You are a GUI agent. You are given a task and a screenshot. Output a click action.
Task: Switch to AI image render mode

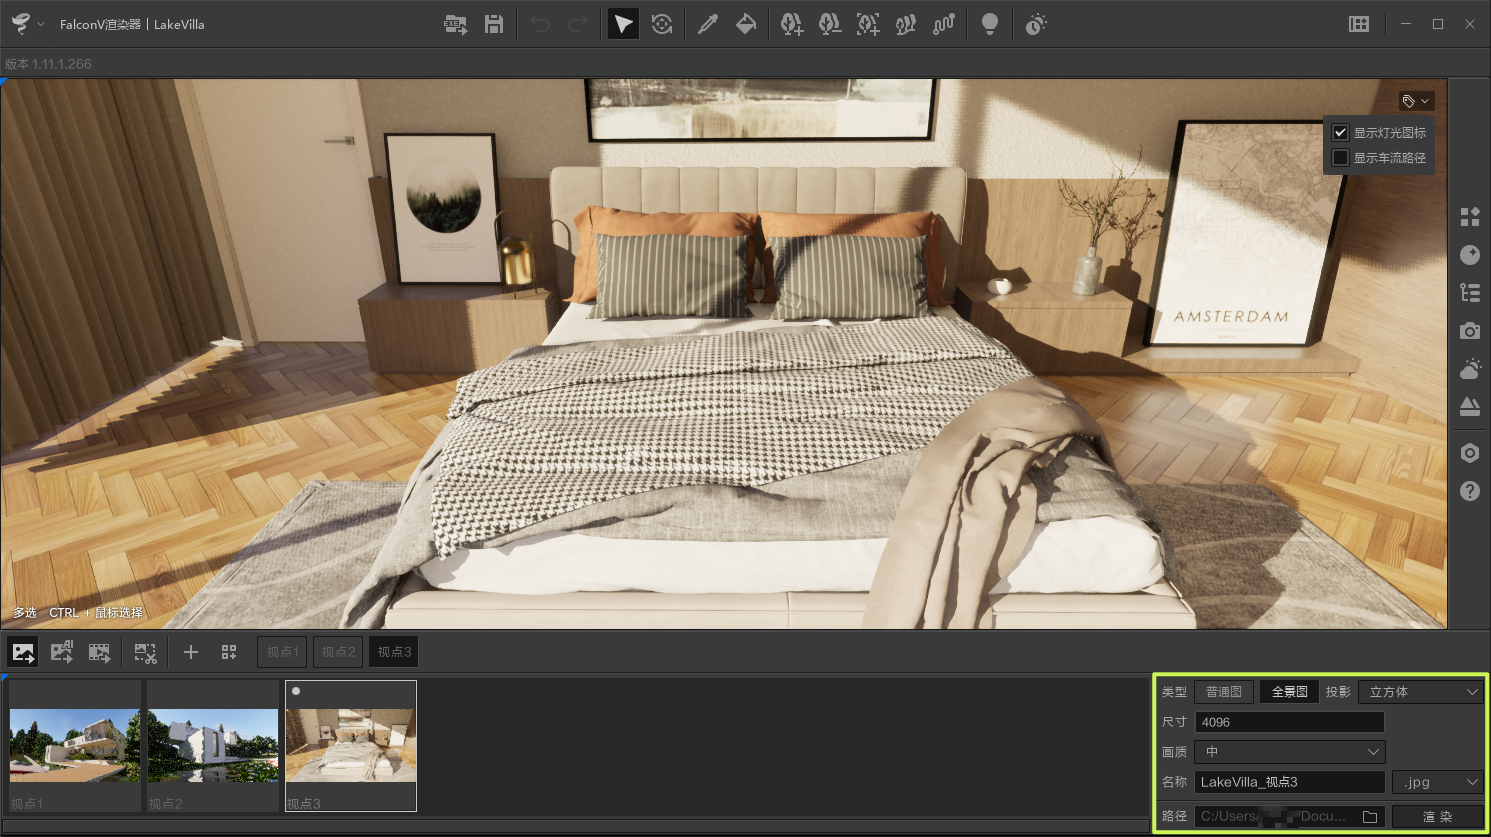point(62,652)
